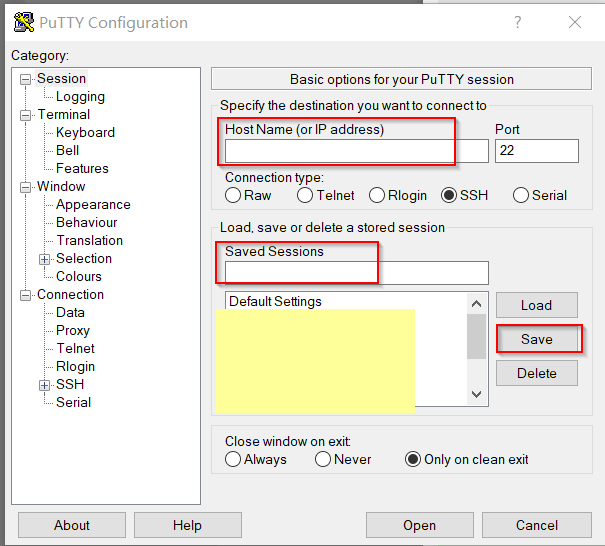Open Rlogin settings in category tree

pos(75,367)
